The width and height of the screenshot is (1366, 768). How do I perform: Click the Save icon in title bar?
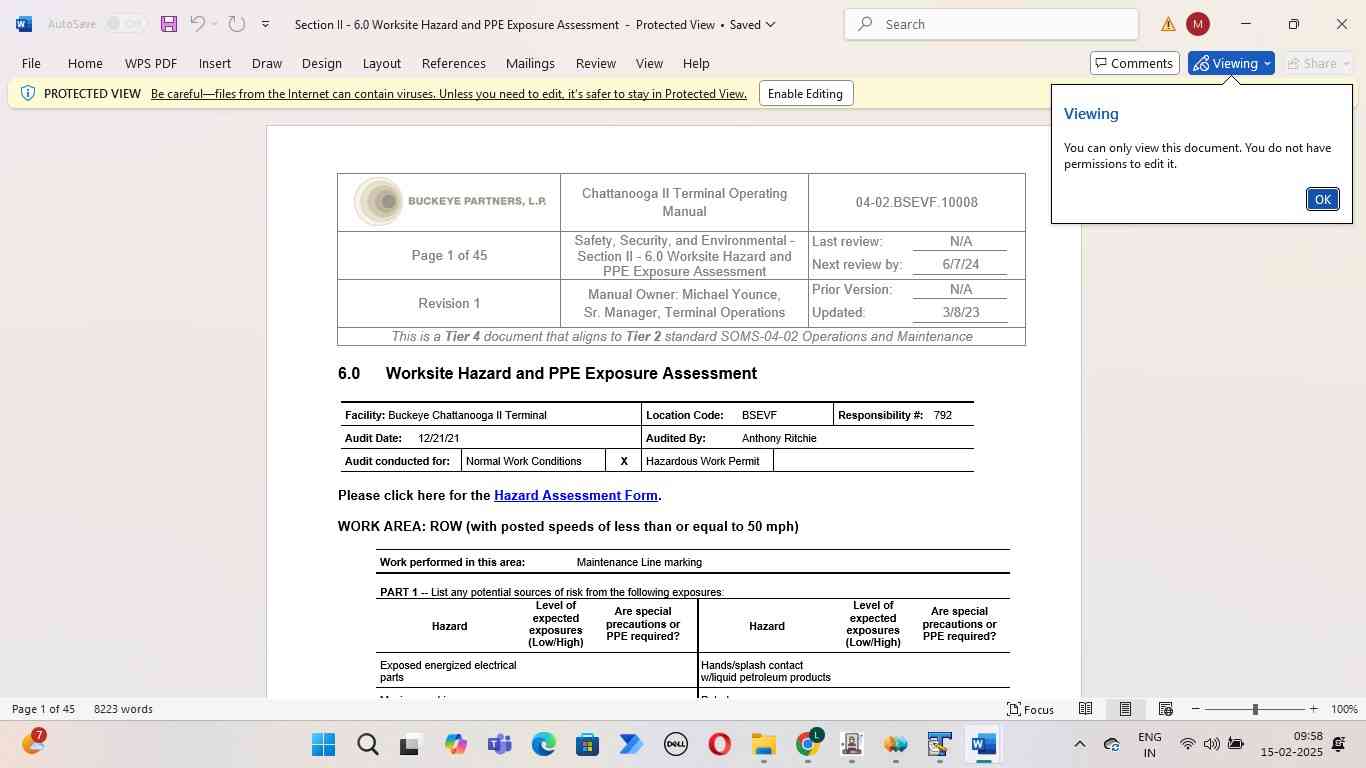pos(168,24)
